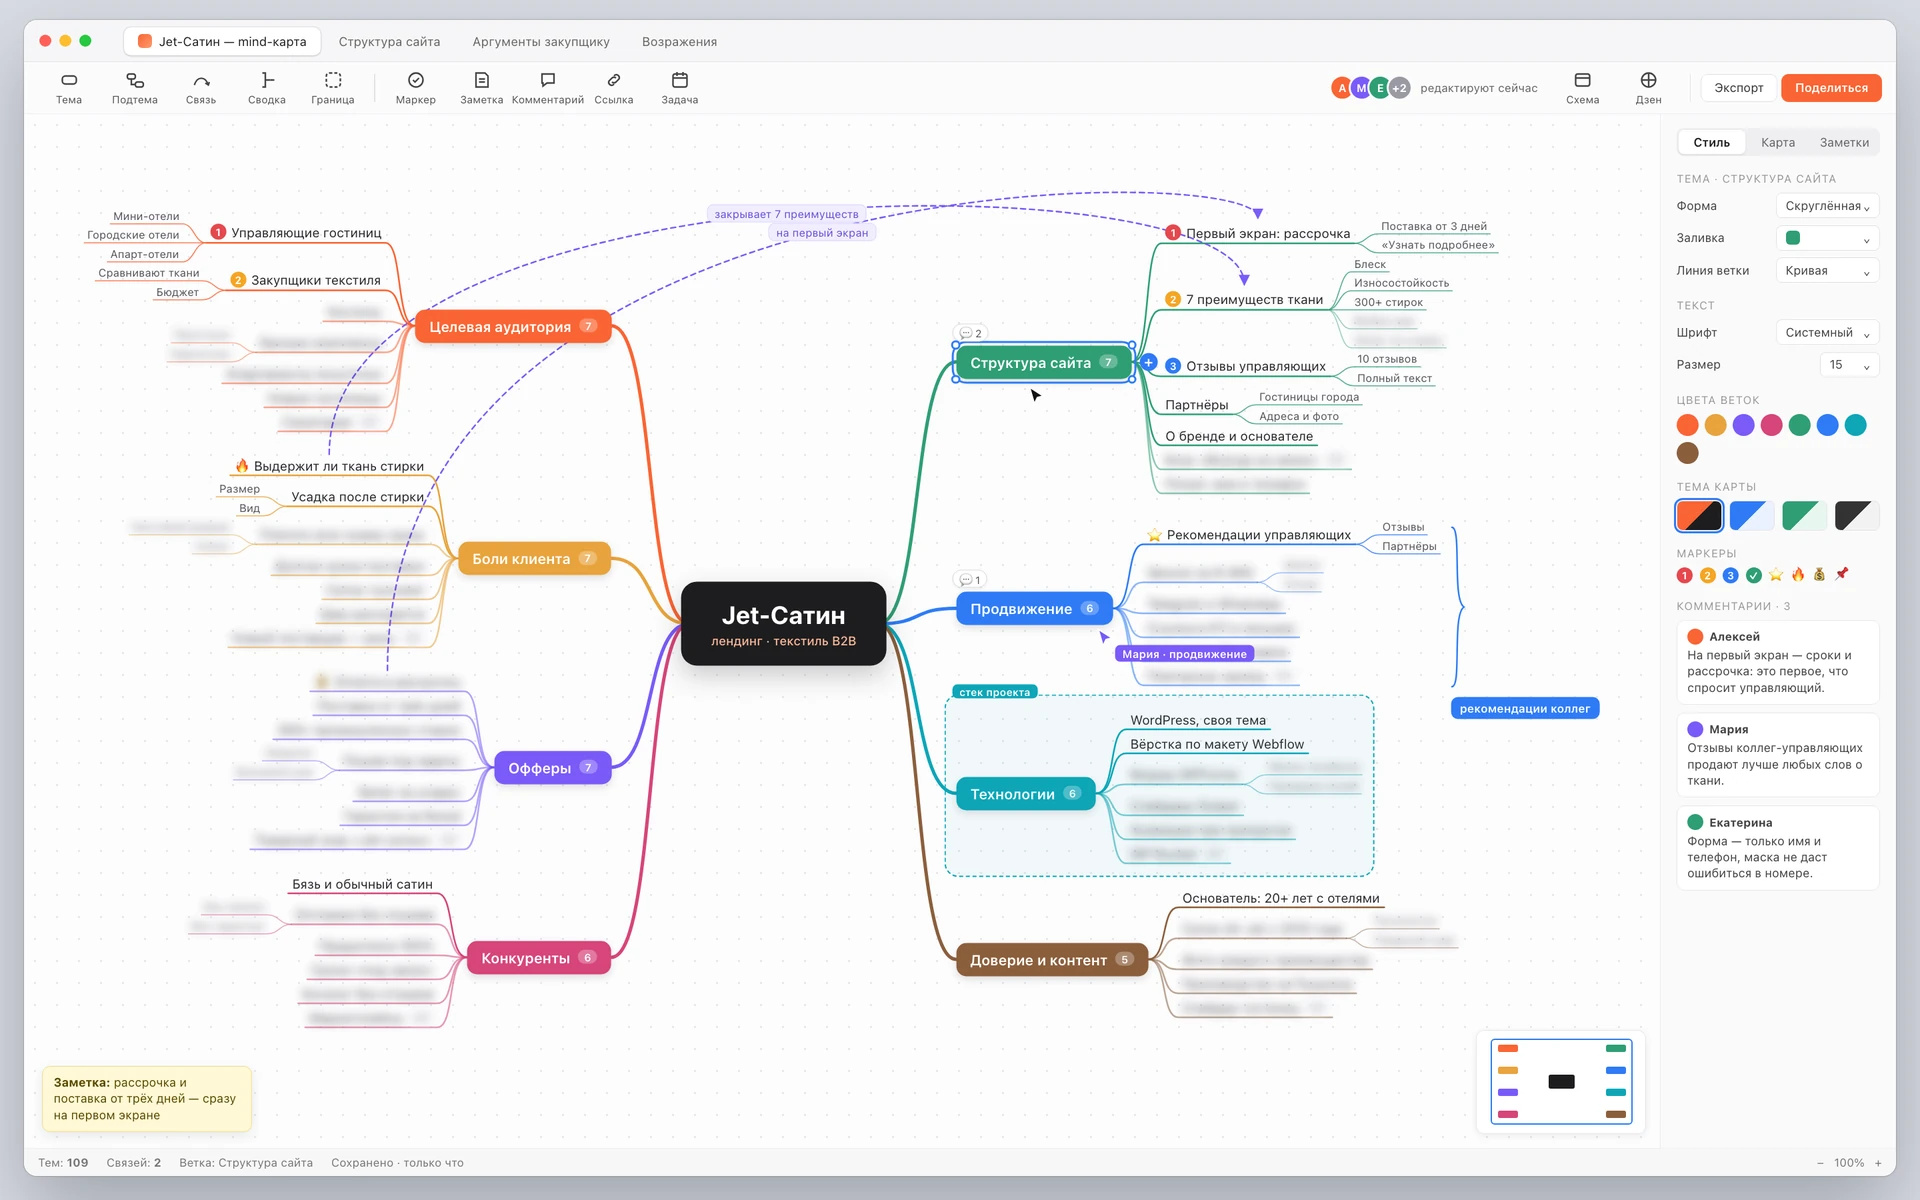Select the Целевая аудитория node

pyautogui.click(x=513, y=327)
